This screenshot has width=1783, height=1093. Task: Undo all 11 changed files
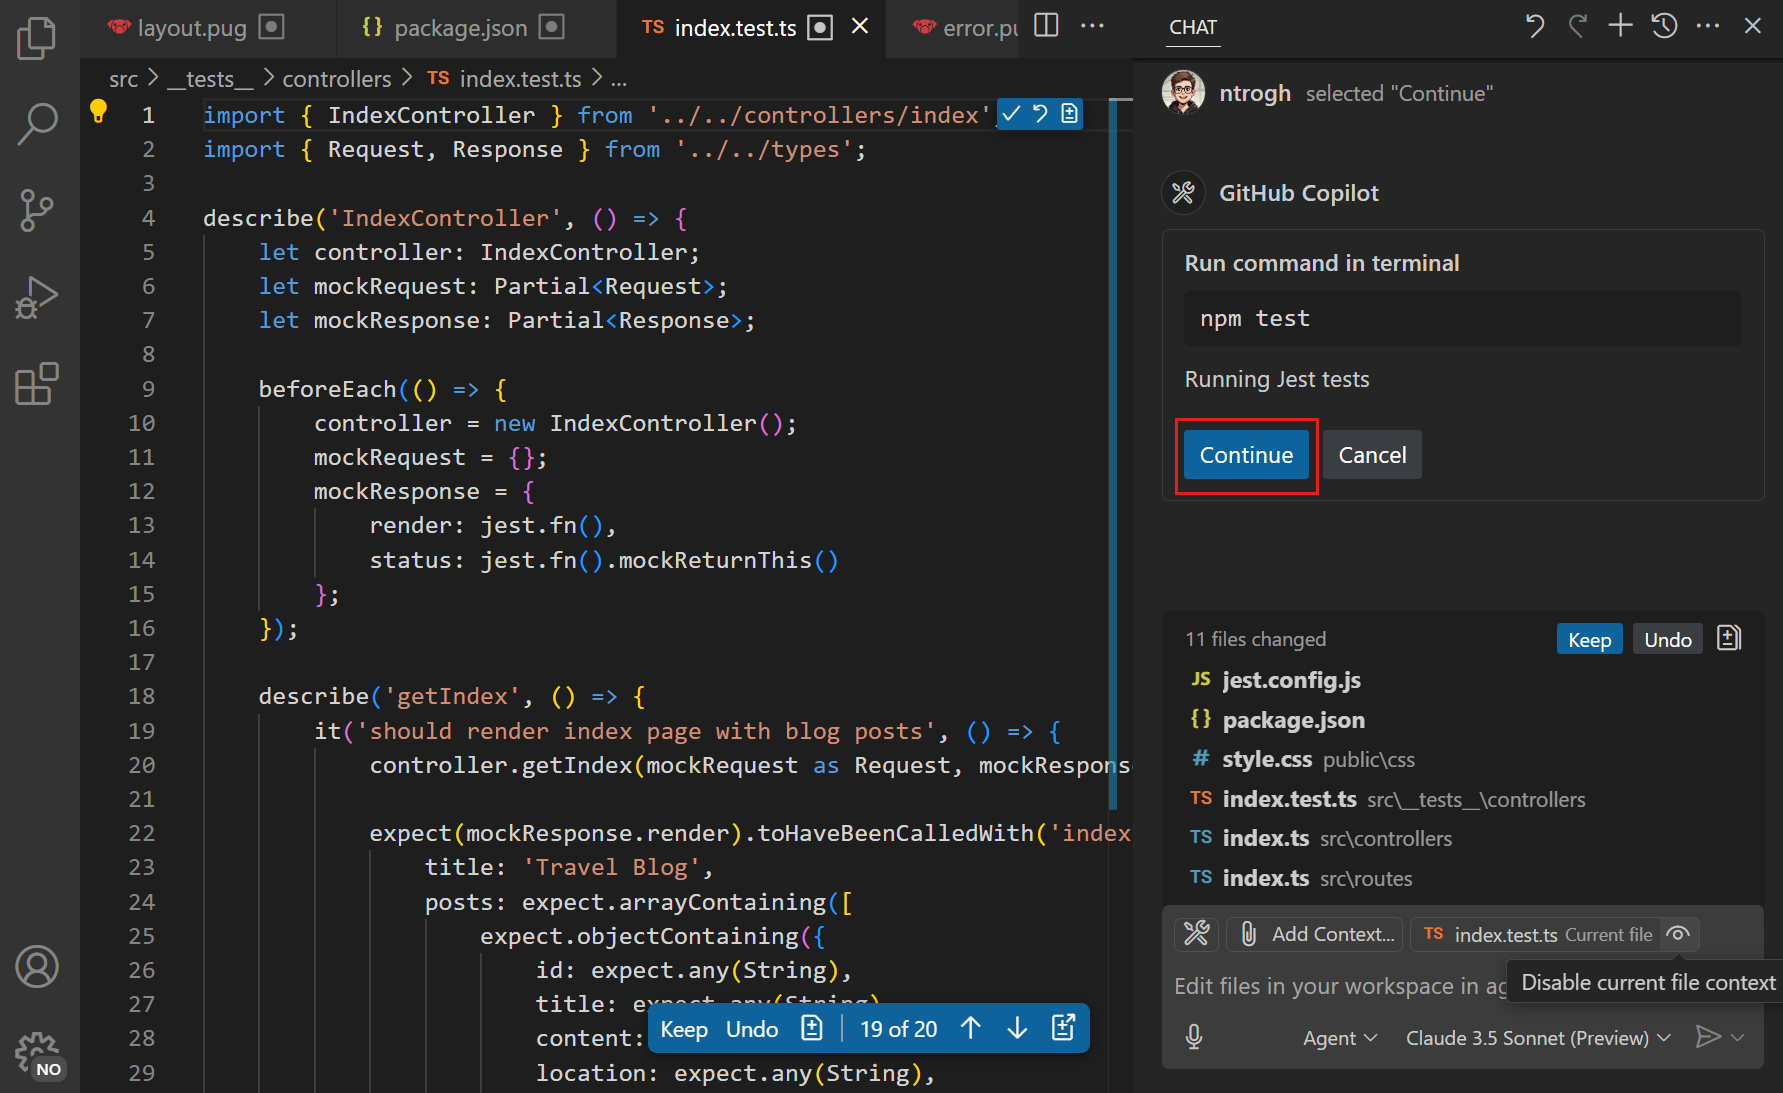pos(1667,638)
